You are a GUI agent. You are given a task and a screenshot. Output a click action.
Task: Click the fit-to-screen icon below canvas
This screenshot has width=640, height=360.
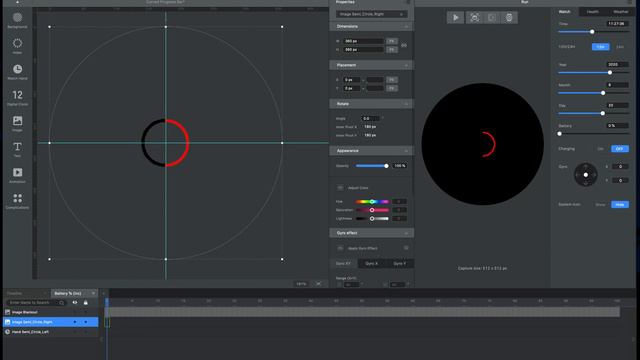click(x=318, y=284)
